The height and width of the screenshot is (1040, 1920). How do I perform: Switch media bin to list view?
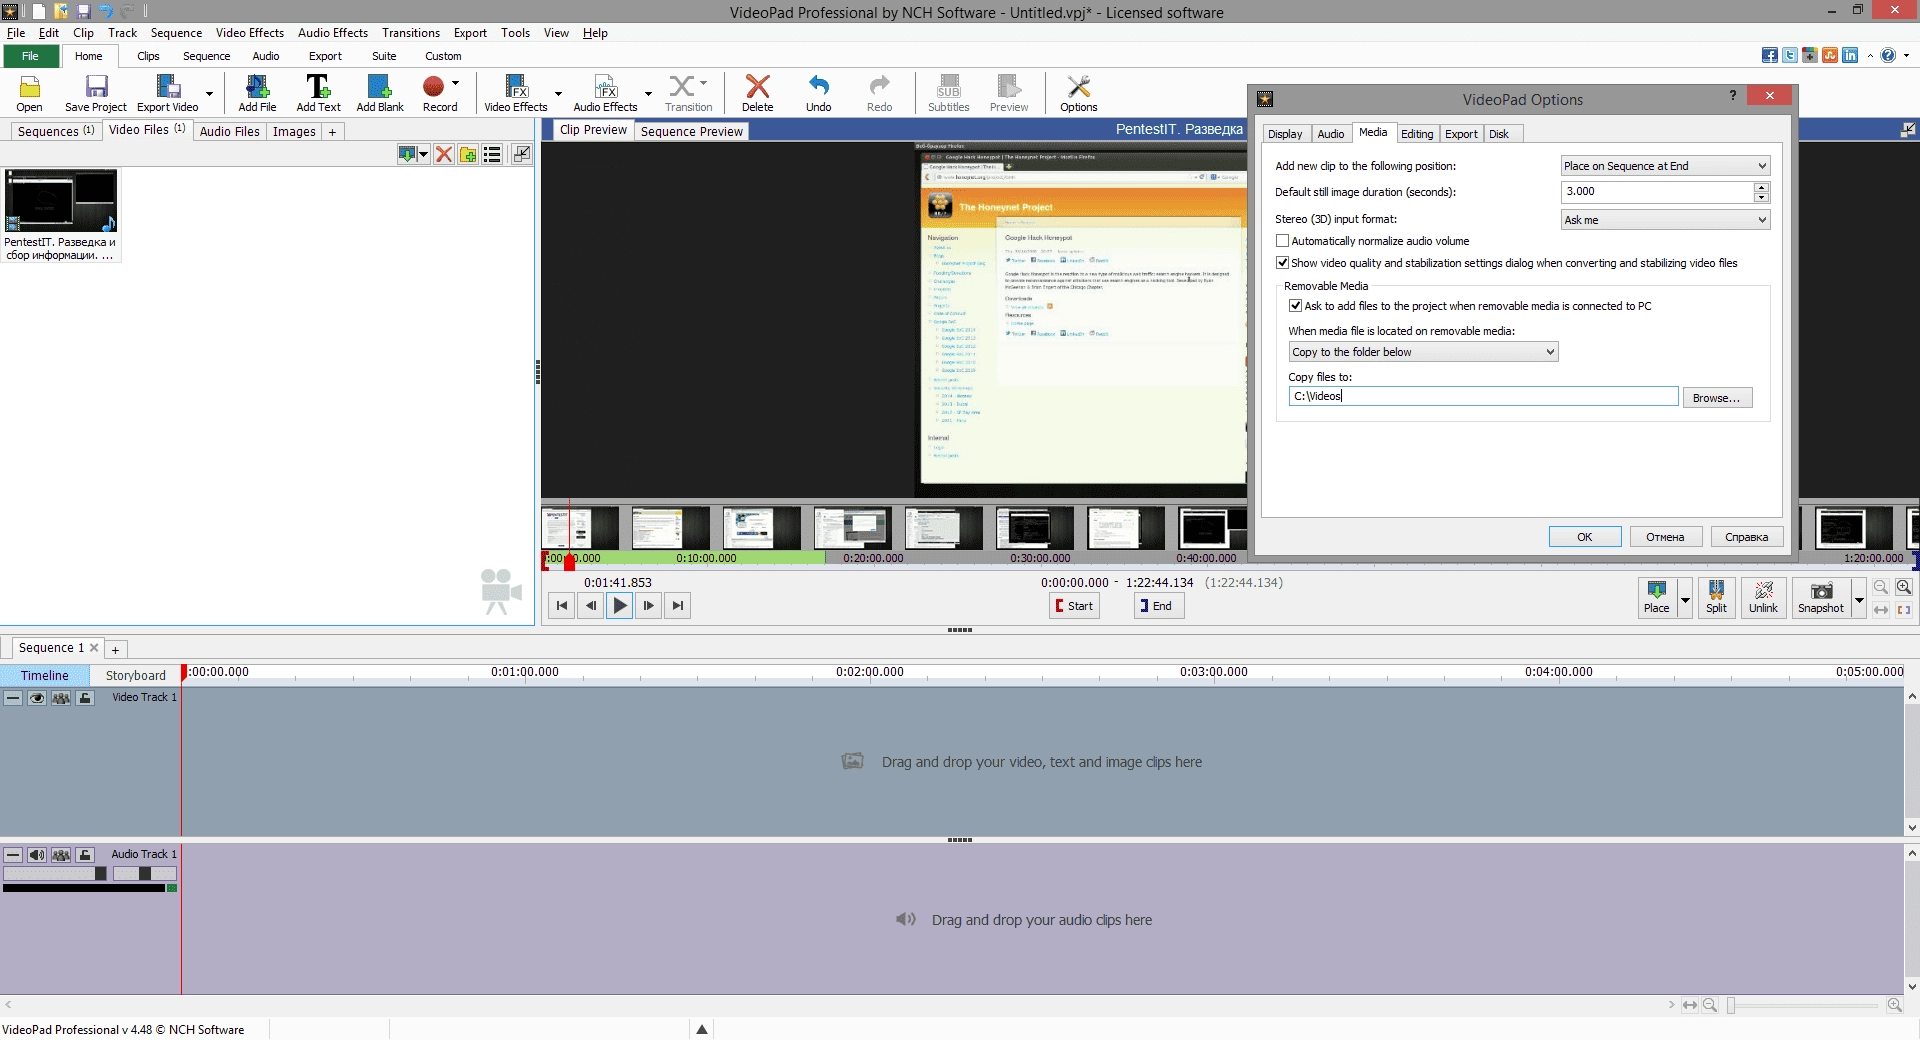click(492, 154)
